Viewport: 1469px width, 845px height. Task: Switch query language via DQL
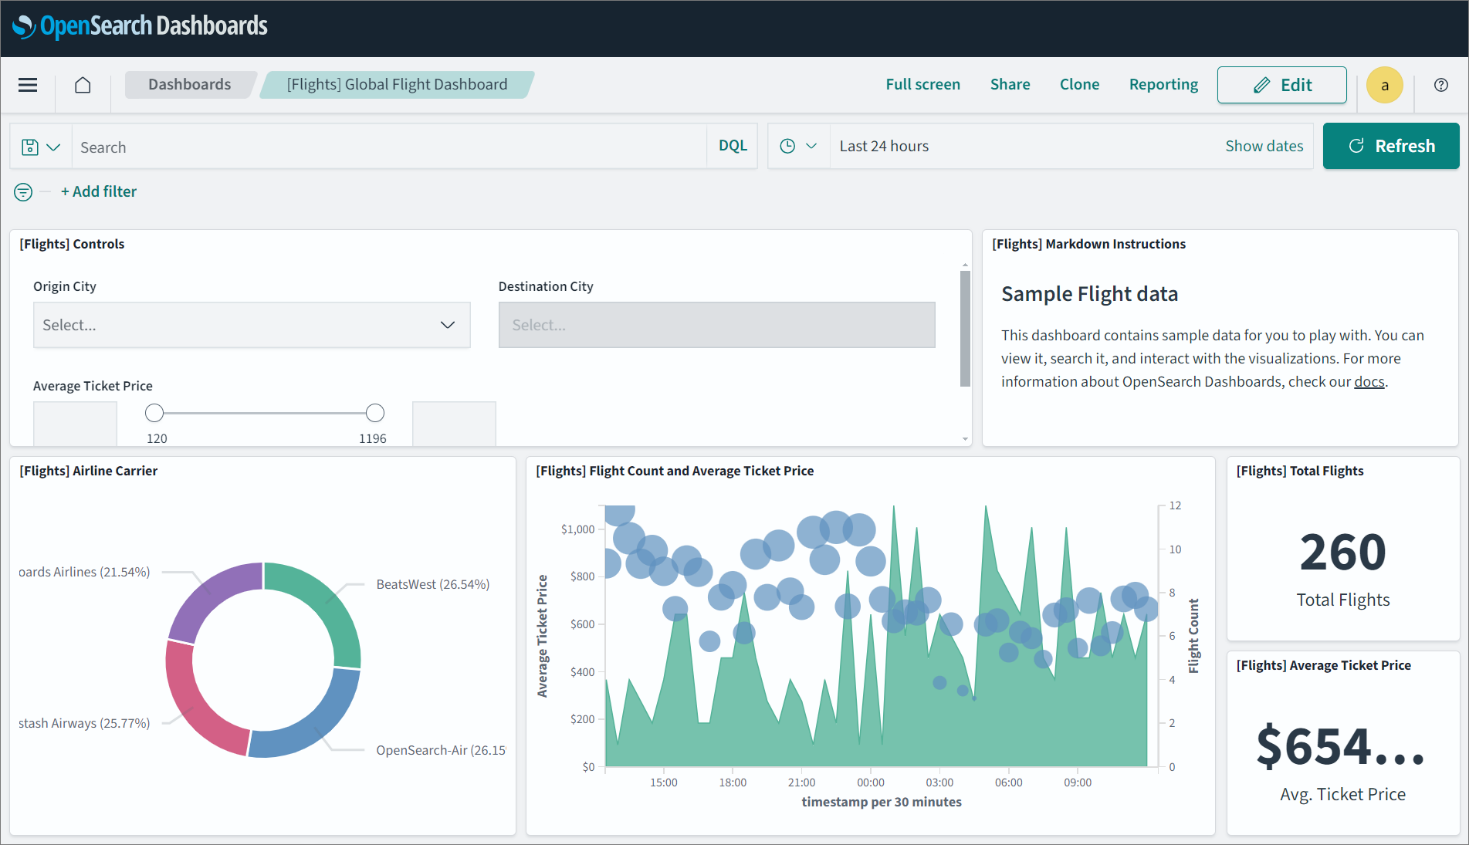733,146
